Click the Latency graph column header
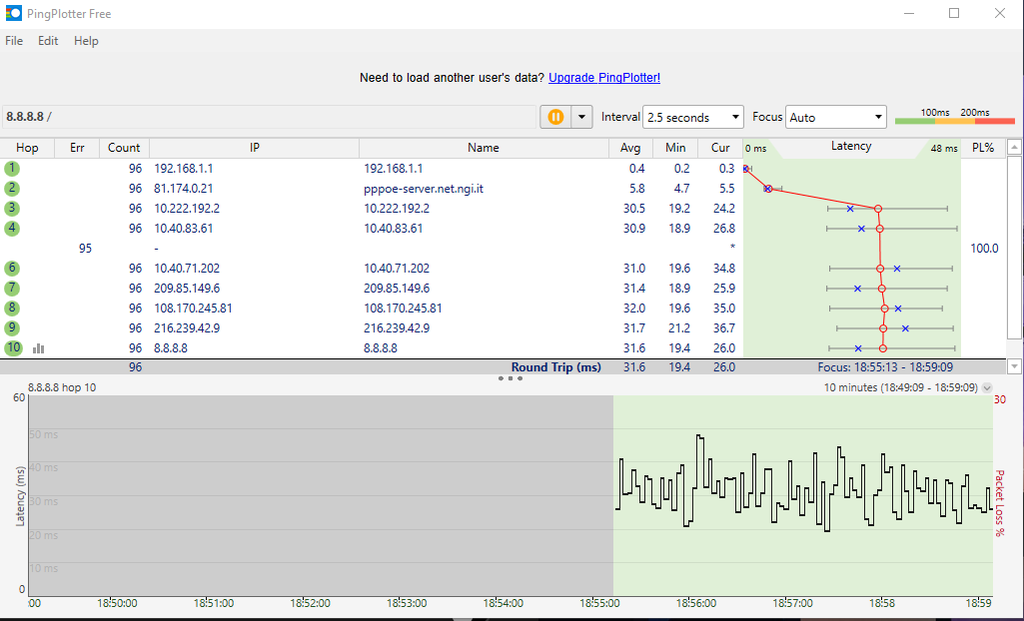The image size is (1024, 621). pos(851,147)
